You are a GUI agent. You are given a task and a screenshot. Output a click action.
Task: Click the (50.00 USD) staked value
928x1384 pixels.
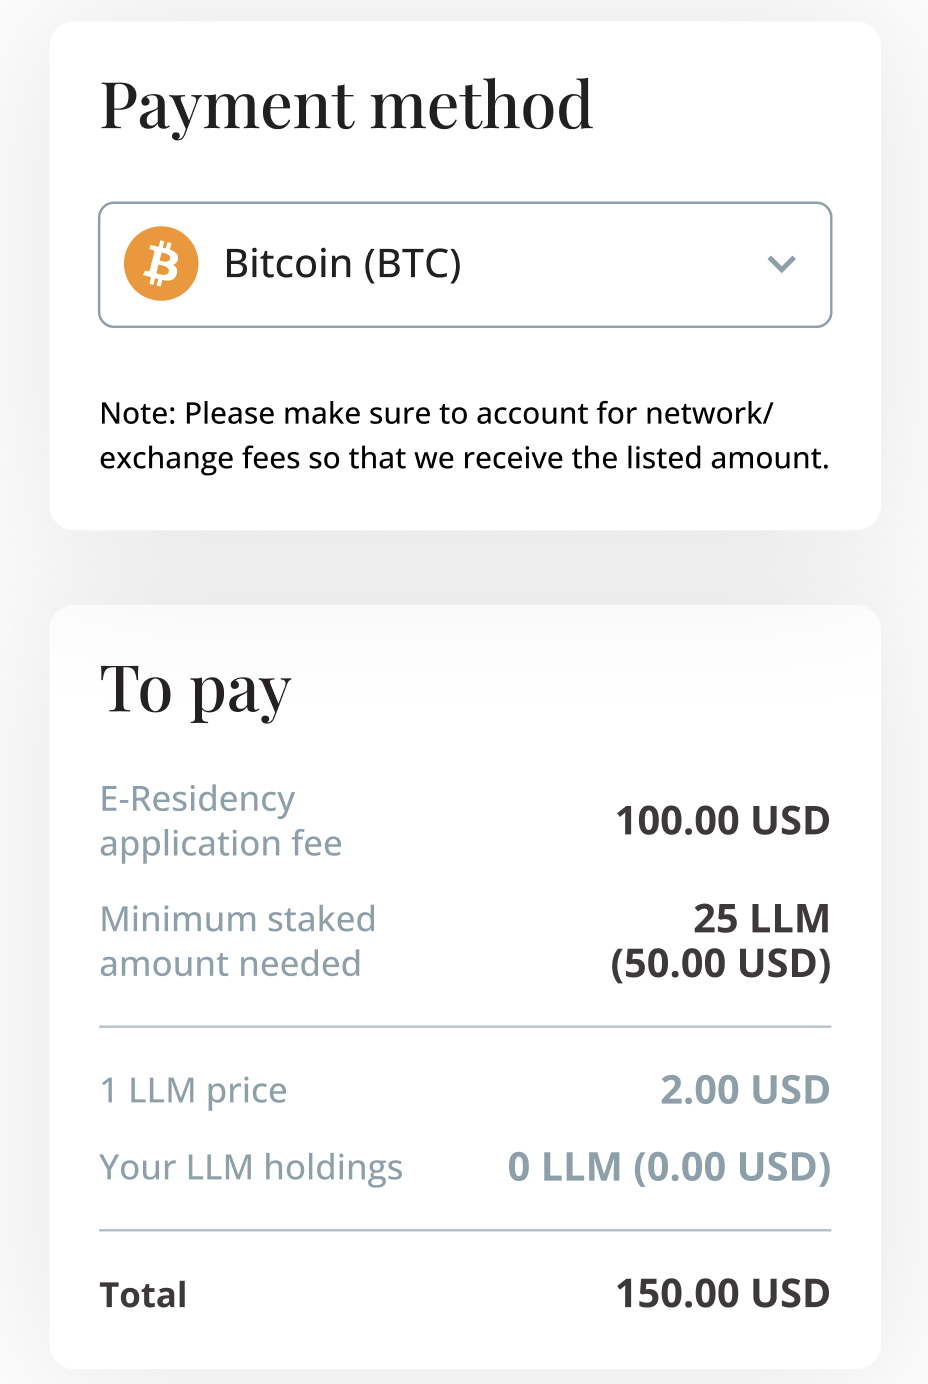(x=720, y=964)
